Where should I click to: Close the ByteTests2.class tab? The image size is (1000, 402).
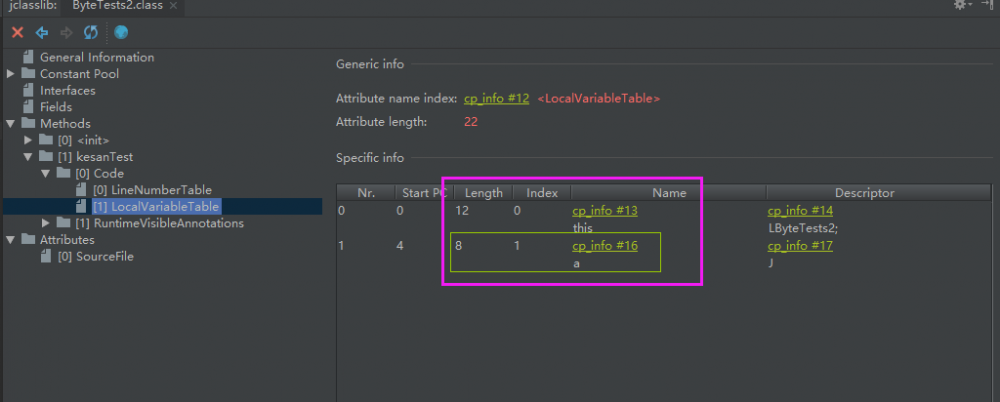[x=173, y=6]
